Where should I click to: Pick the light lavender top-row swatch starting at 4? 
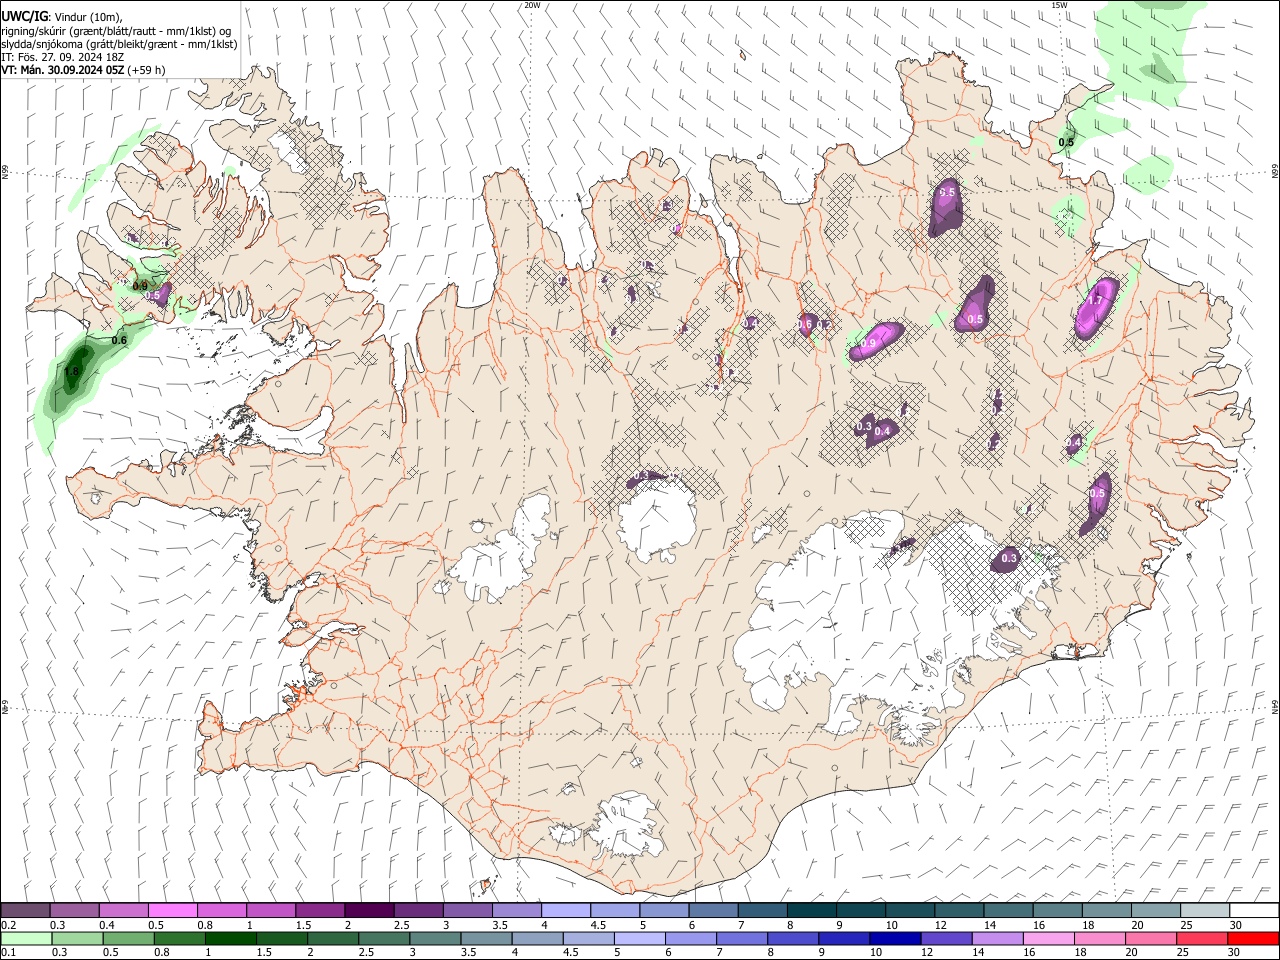click(566, 910)
